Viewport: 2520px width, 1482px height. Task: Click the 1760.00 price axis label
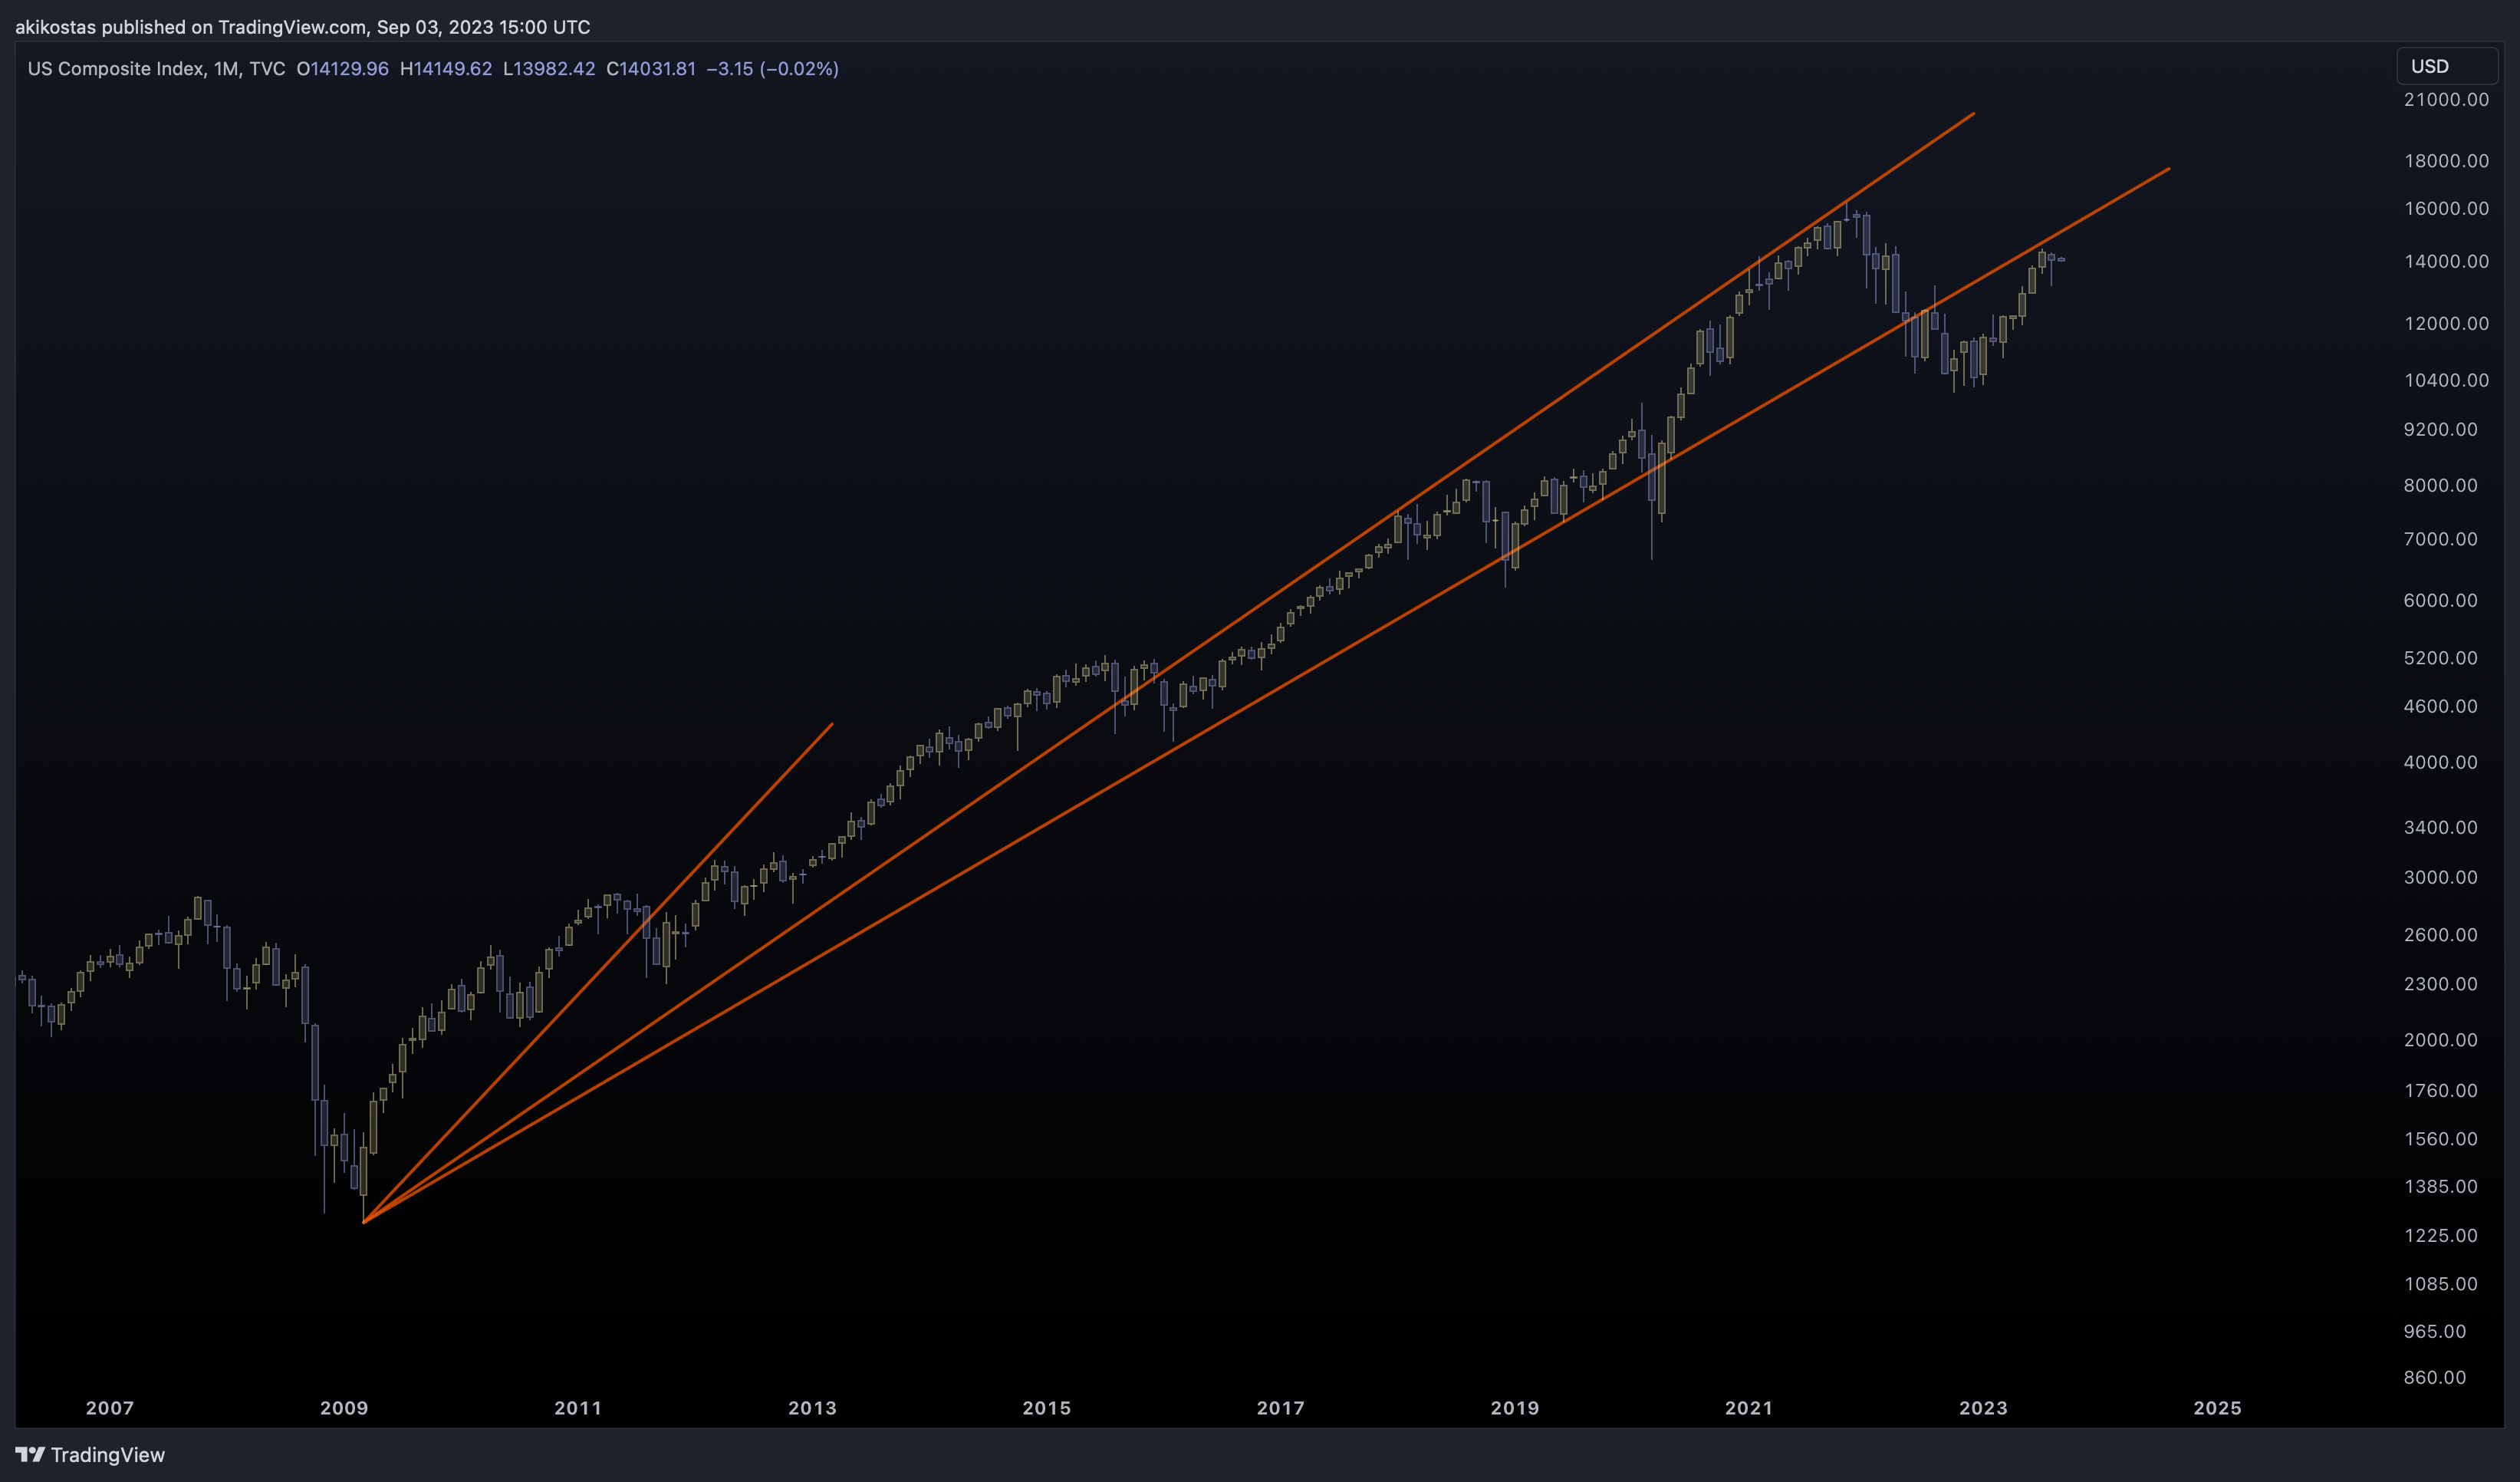click(2440, 1091)
